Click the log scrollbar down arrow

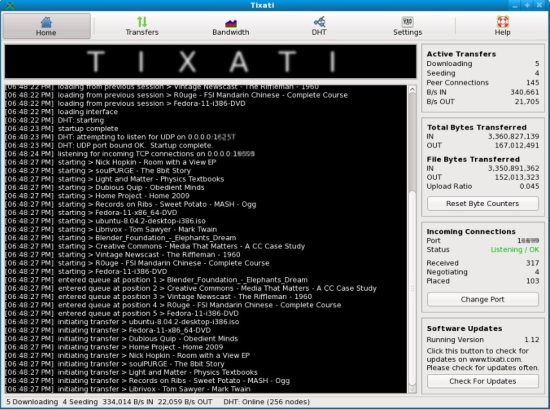(x=412, y=389)
